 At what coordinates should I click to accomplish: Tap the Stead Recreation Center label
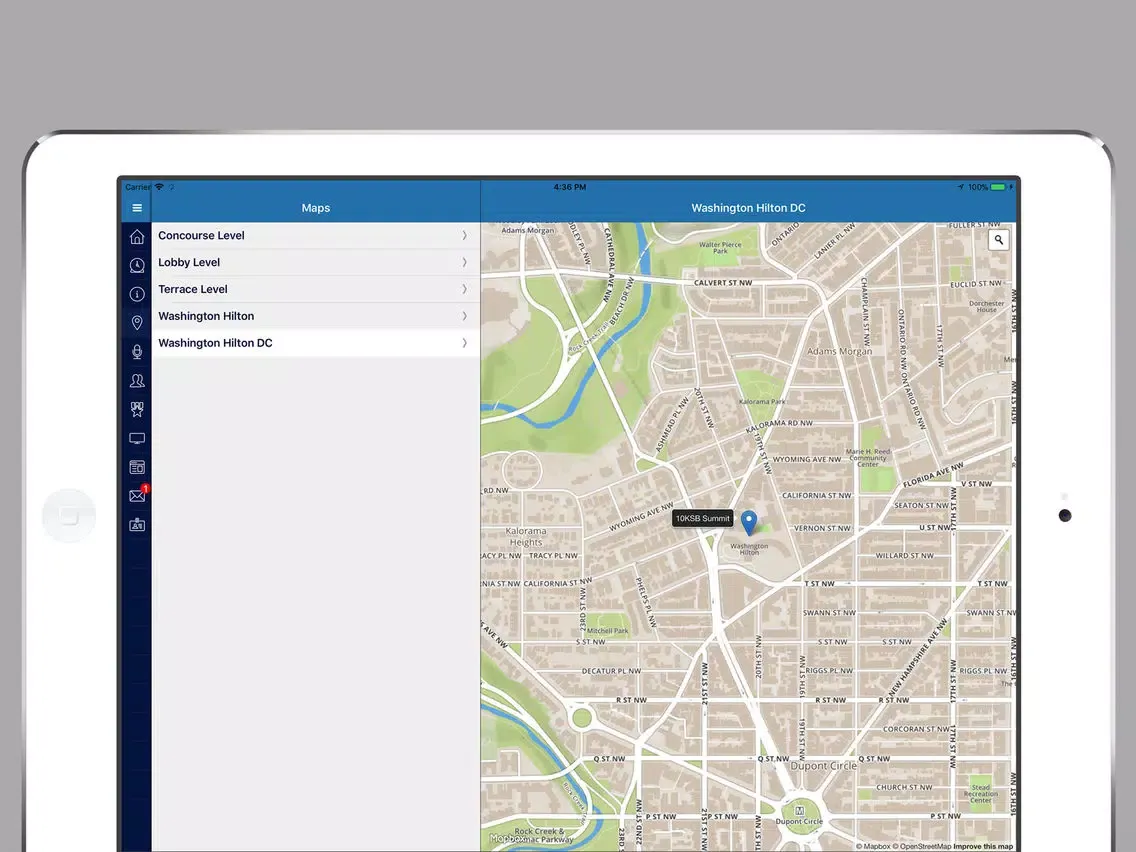pyautogui.click(x=981, y=794)
